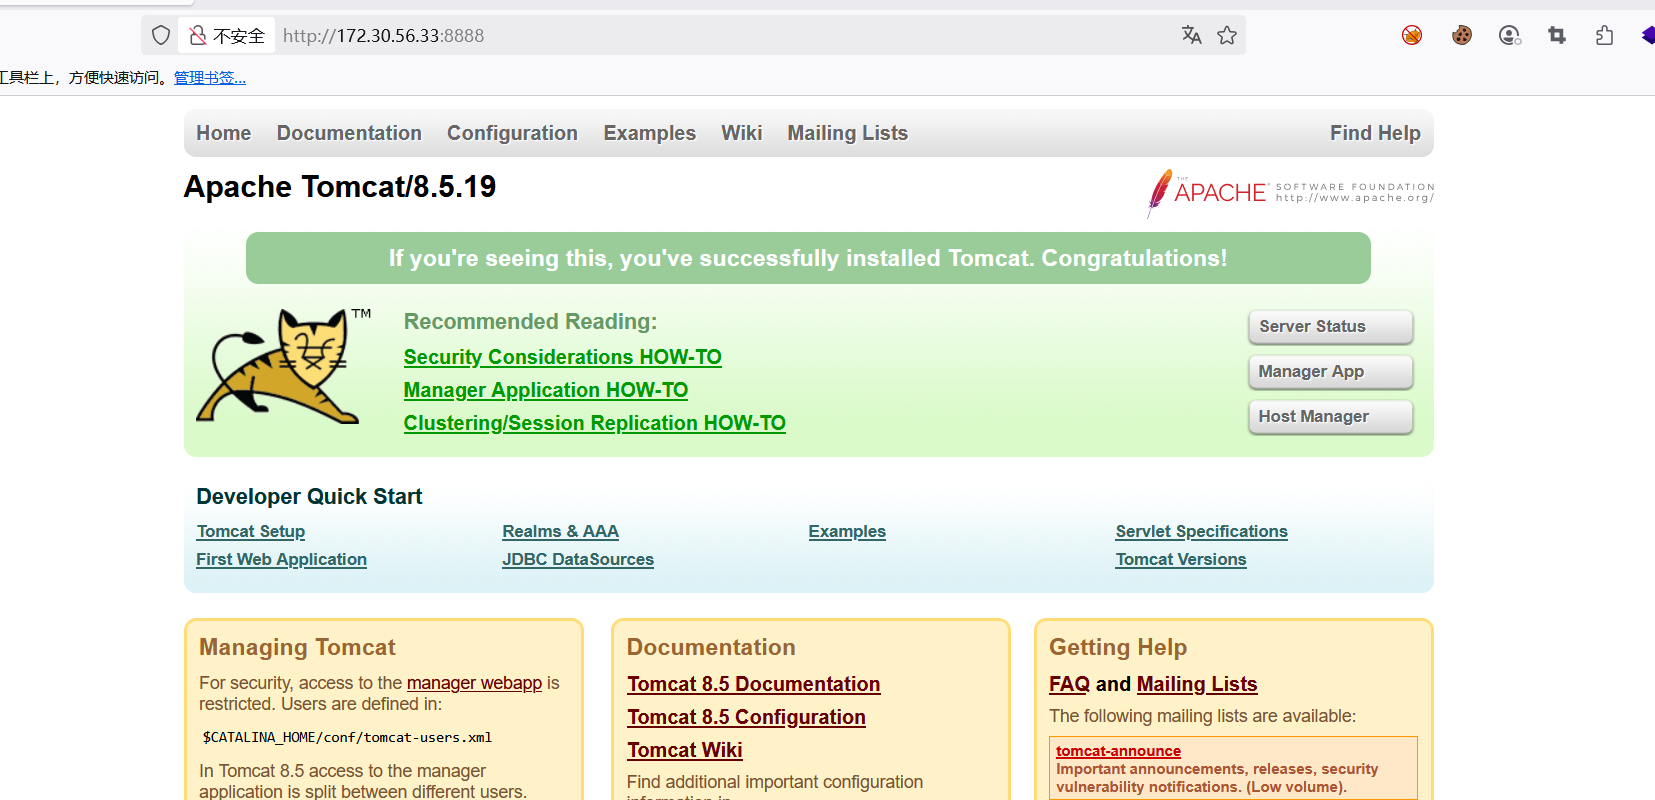The height and width of the screenshot is (800, 1655).
Task: Click the Apache Tomcat/8.5.19 heading
Action: coord(340,187)
